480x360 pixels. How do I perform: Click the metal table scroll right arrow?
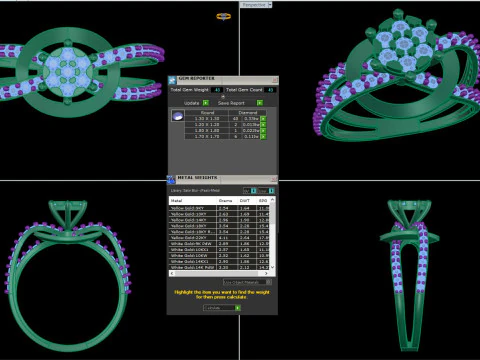pyautogui.click(x=266, y=273)
